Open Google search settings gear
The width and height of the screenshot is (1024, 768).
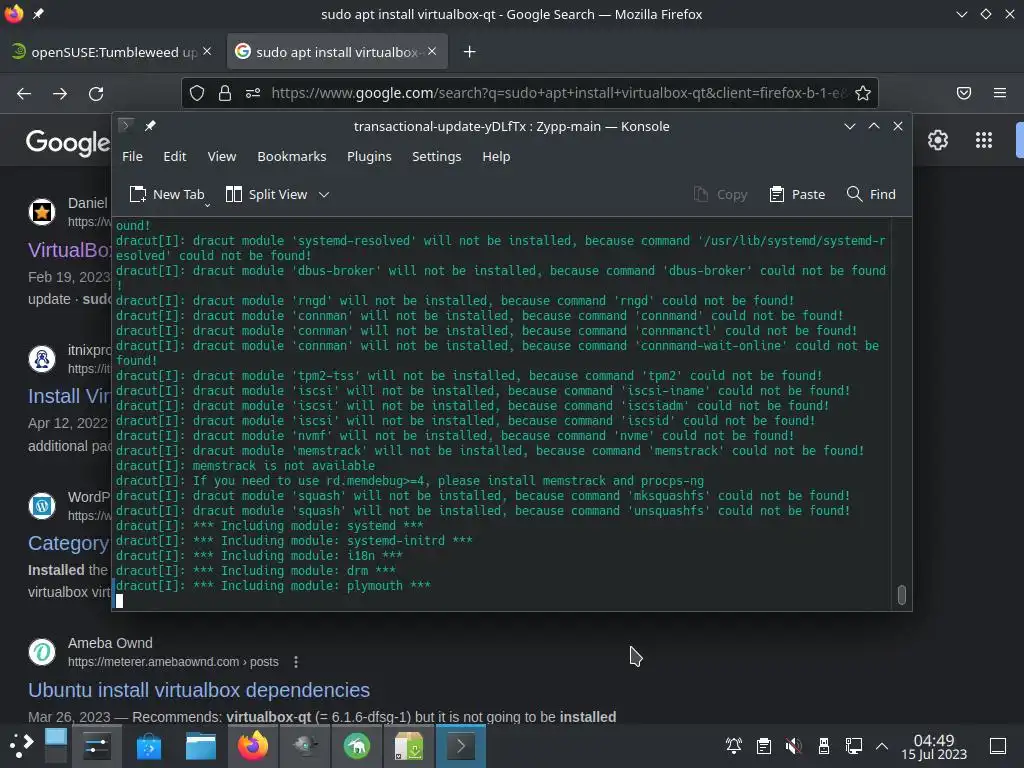(x=938, y=140)
